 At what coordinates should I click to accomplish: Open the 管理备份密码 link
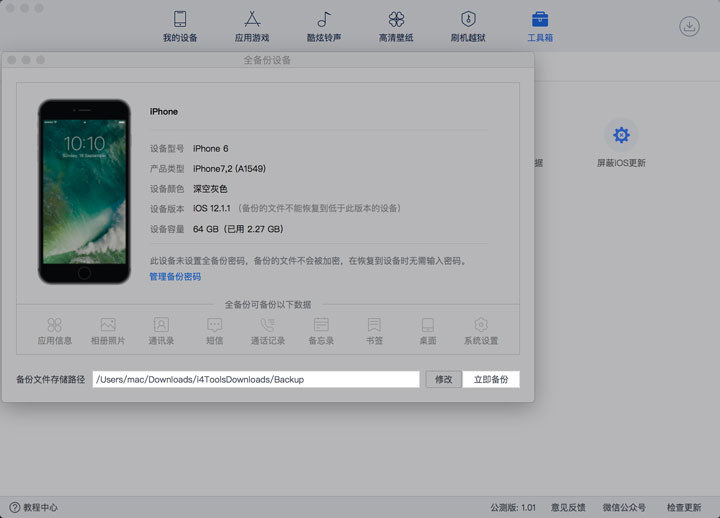pos(175,276)
